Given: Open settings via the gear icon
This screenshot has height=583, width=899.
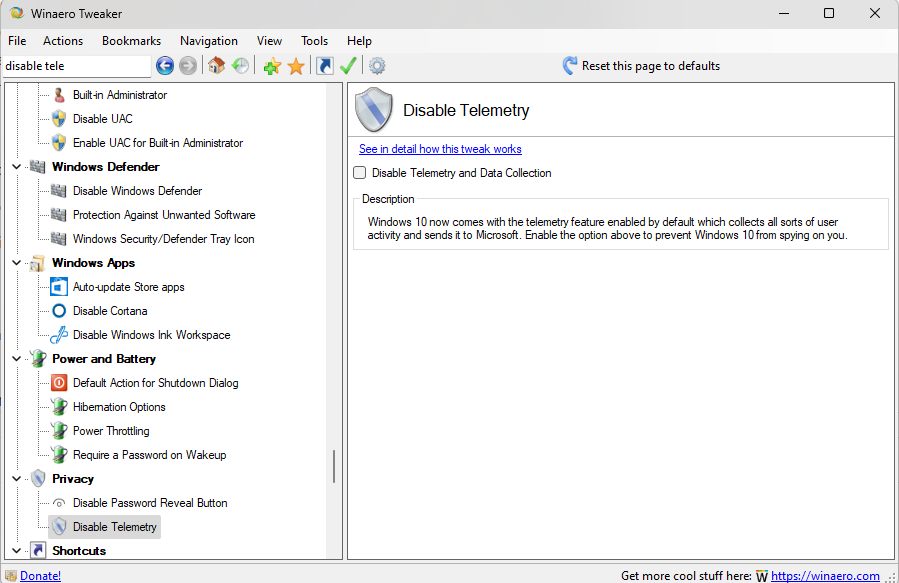Looking at the screenshot, I should pyautogui.click(x=377, y=66).
